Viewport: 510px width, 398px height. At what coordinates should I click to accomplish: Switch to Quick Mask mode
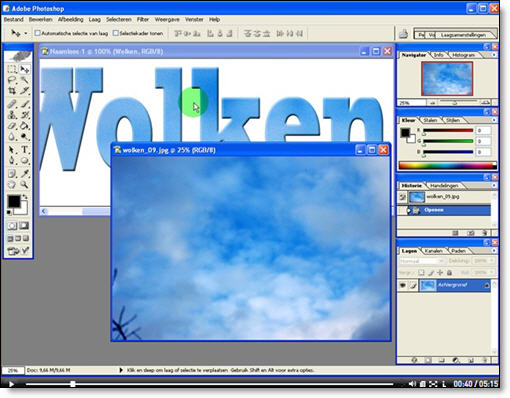(x=24, y=226)
